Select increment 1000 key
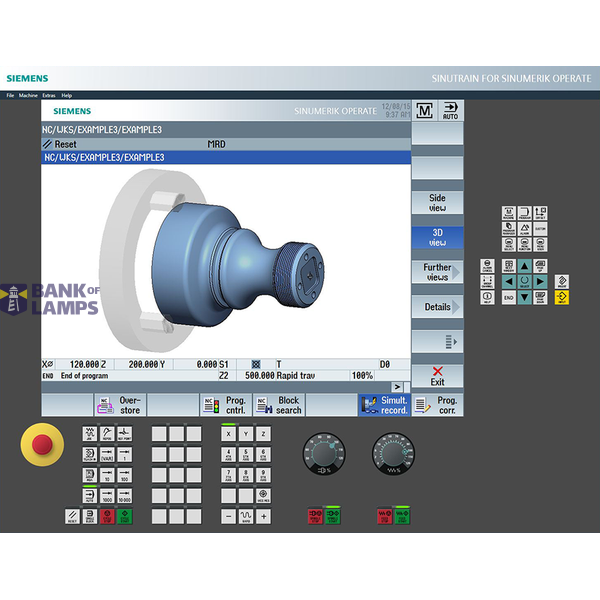The image size is (600, 600). click(x=107, y=496)
